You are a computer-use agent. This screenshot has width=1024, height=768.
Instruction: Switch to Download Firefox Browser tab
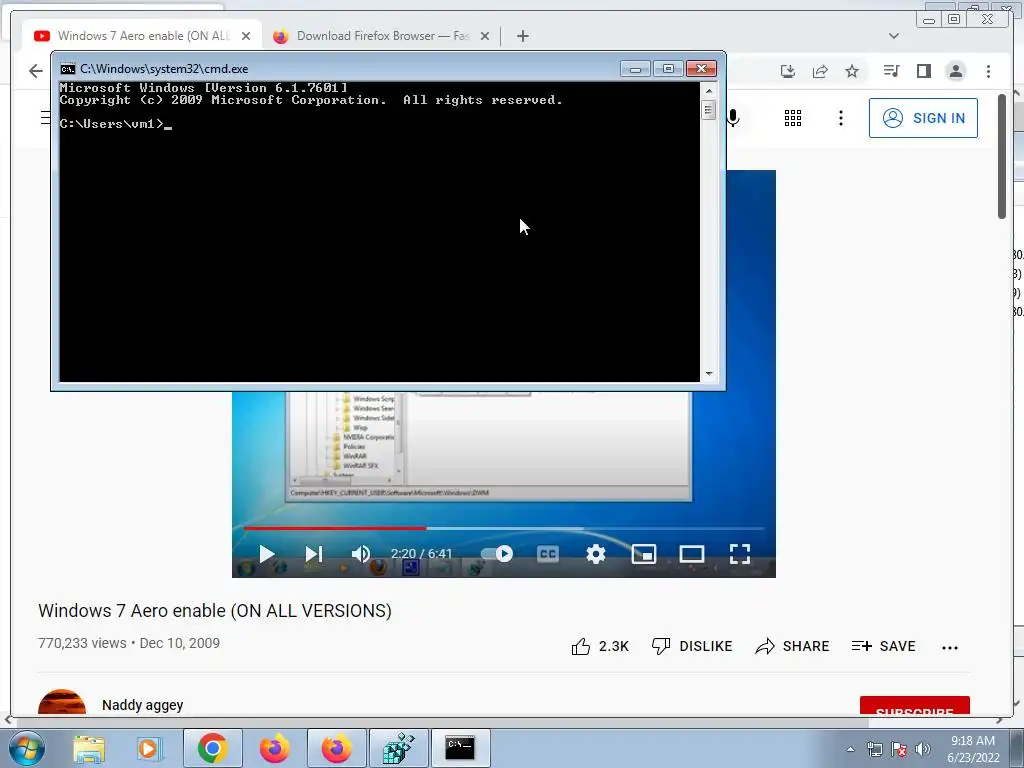tap(382, 36)
